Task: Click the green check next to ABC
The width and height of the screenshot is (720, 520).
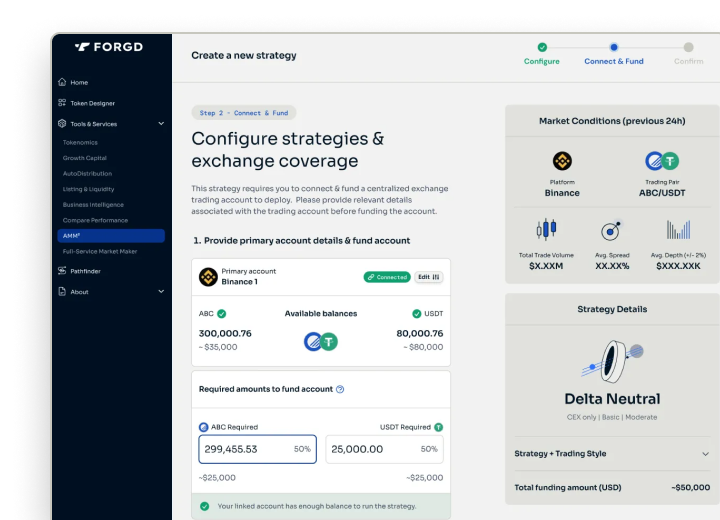Action: point(222,313)
